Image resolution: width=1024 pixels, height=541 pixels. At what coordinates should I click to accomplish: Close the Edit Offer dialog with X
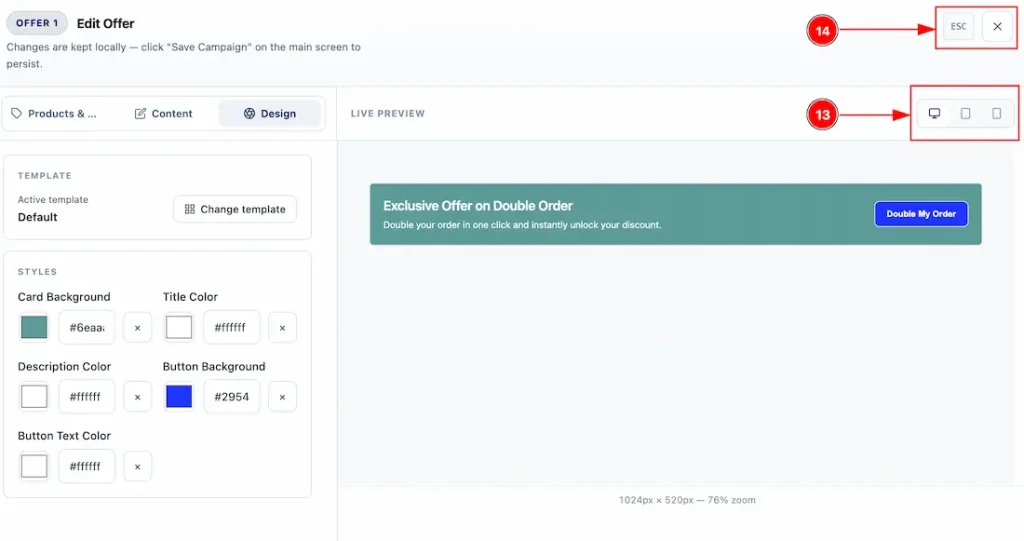pos(997,27)
